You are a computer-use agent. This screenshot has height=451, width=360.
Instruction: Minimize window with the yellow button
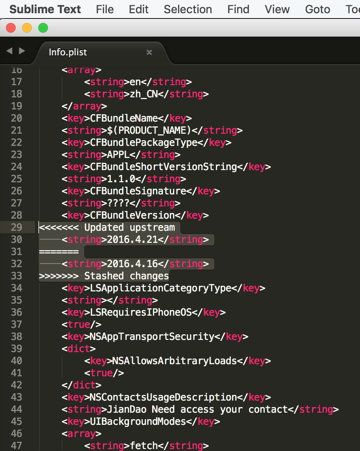pos(27,28)
